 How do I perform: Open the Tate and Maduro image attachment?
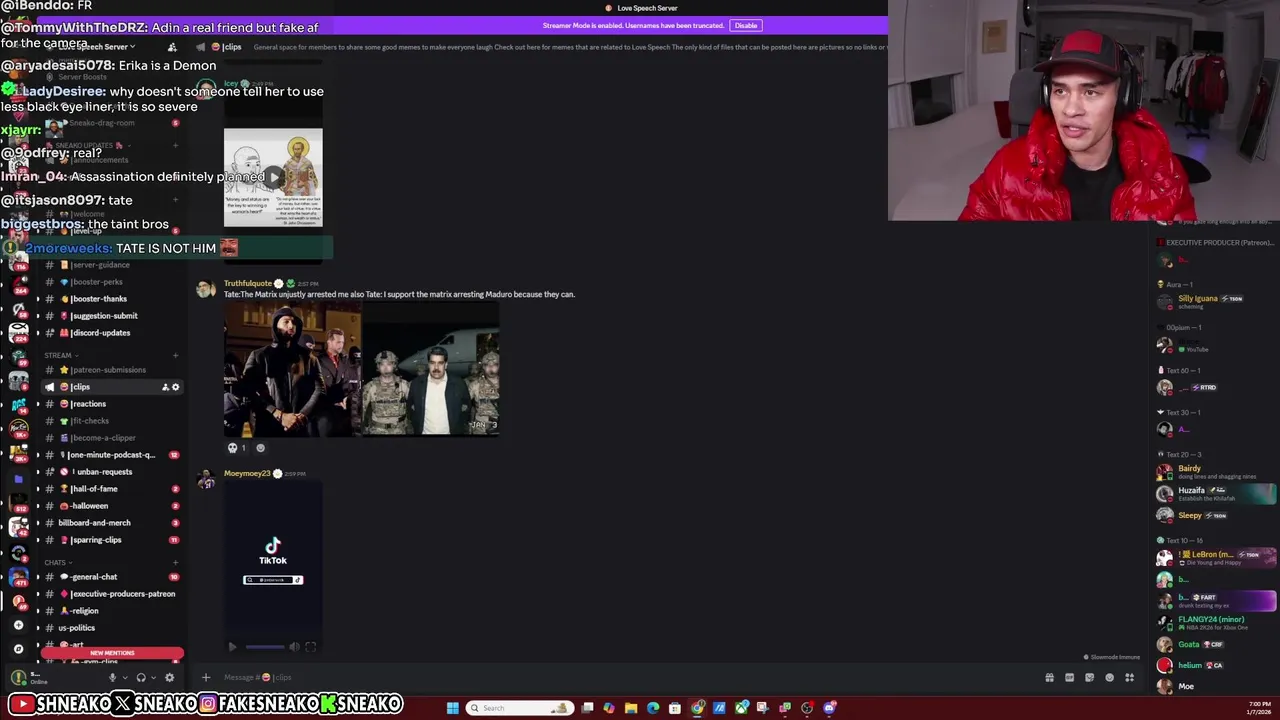pyautogui.click(x=361, y=370)
